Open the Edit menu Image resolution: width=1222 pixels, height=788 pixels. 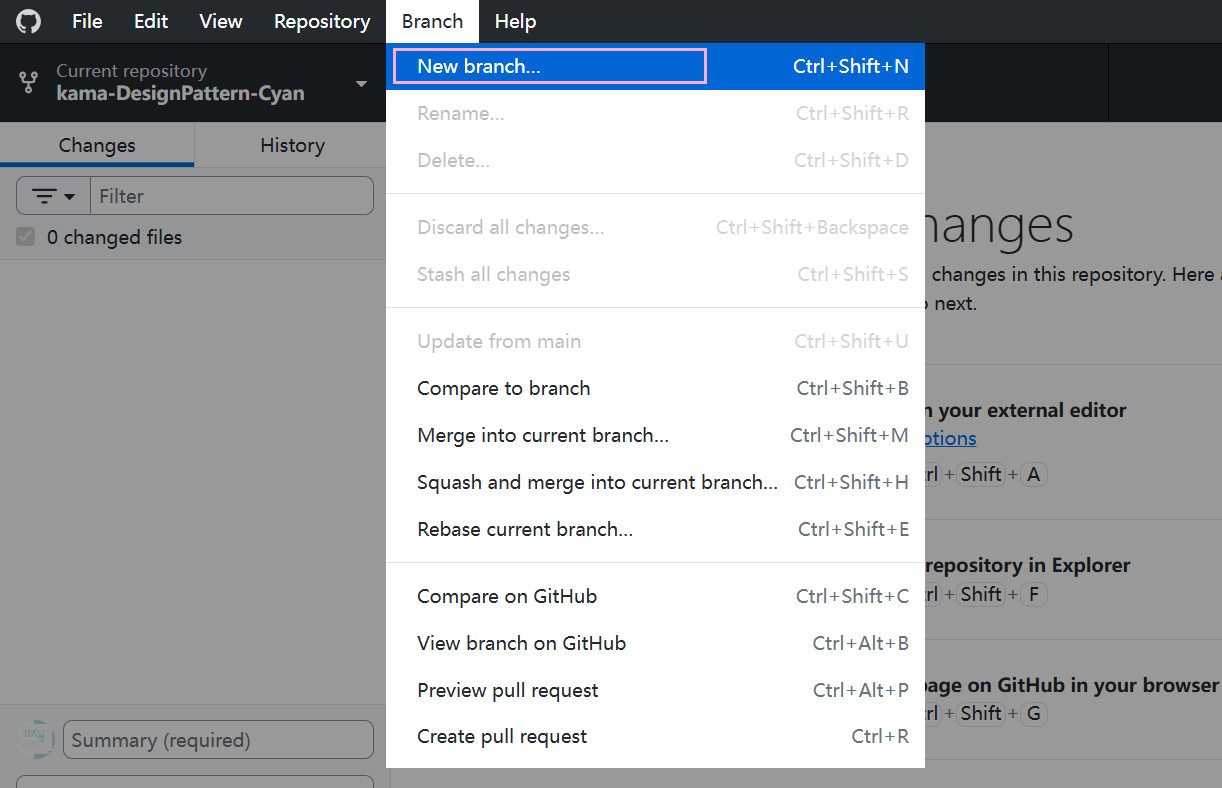click(151, 21)
